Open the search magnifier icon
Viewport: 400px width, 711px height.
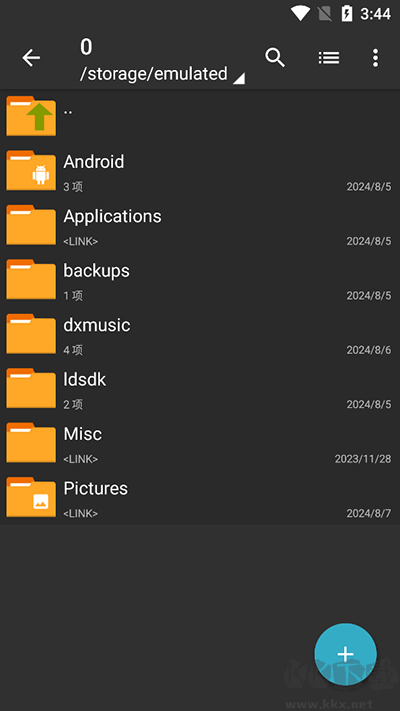pos(275,58)
